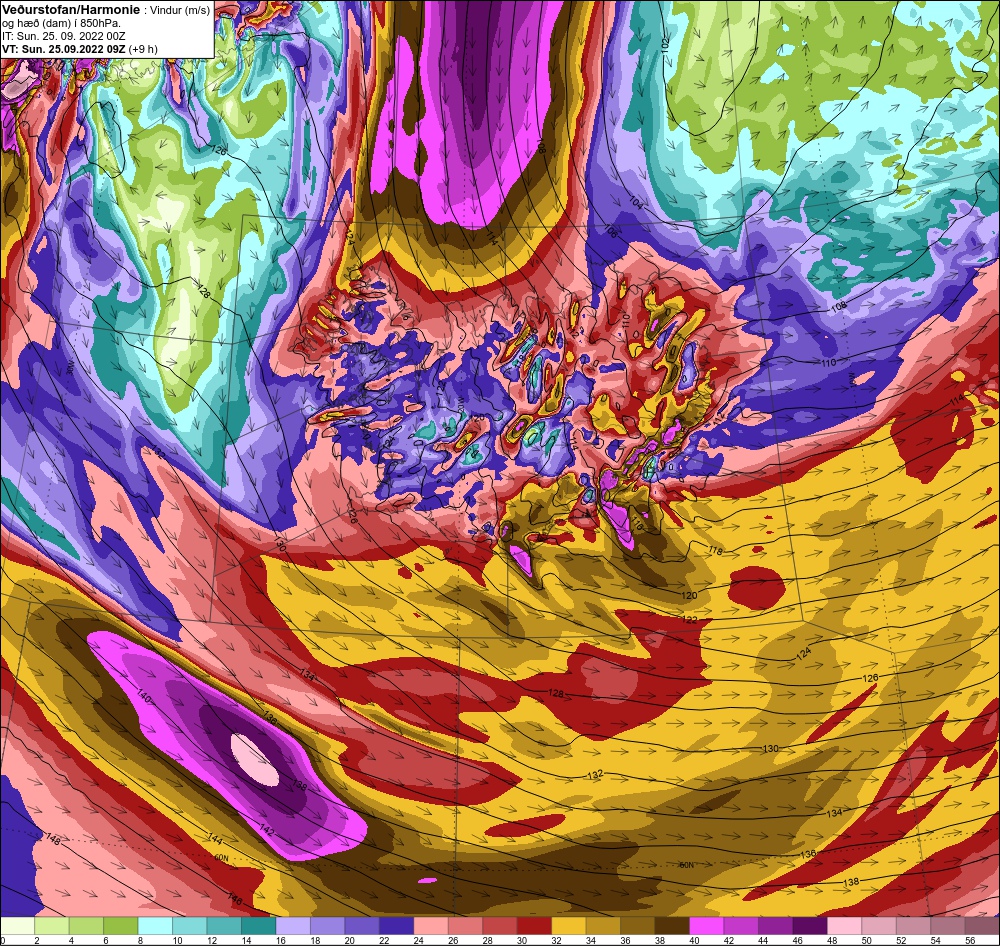
Task: Click the 54–56 m/s mauve legend swatch
Action: (947, 926)
